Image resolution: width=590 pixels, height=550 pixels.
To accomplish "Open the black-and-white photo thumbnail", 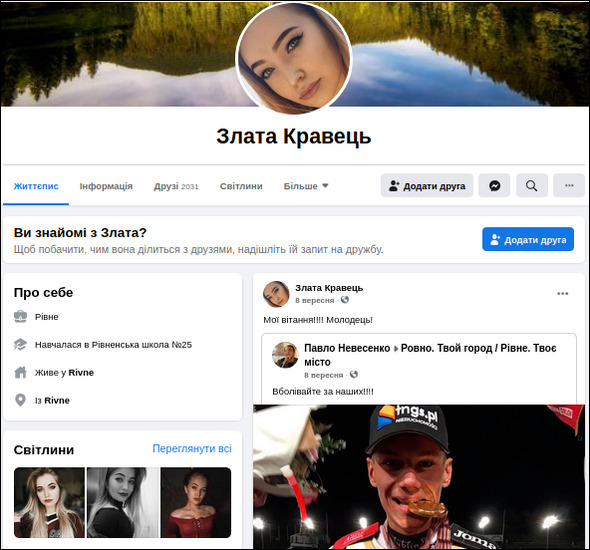I will pos(123,503).
